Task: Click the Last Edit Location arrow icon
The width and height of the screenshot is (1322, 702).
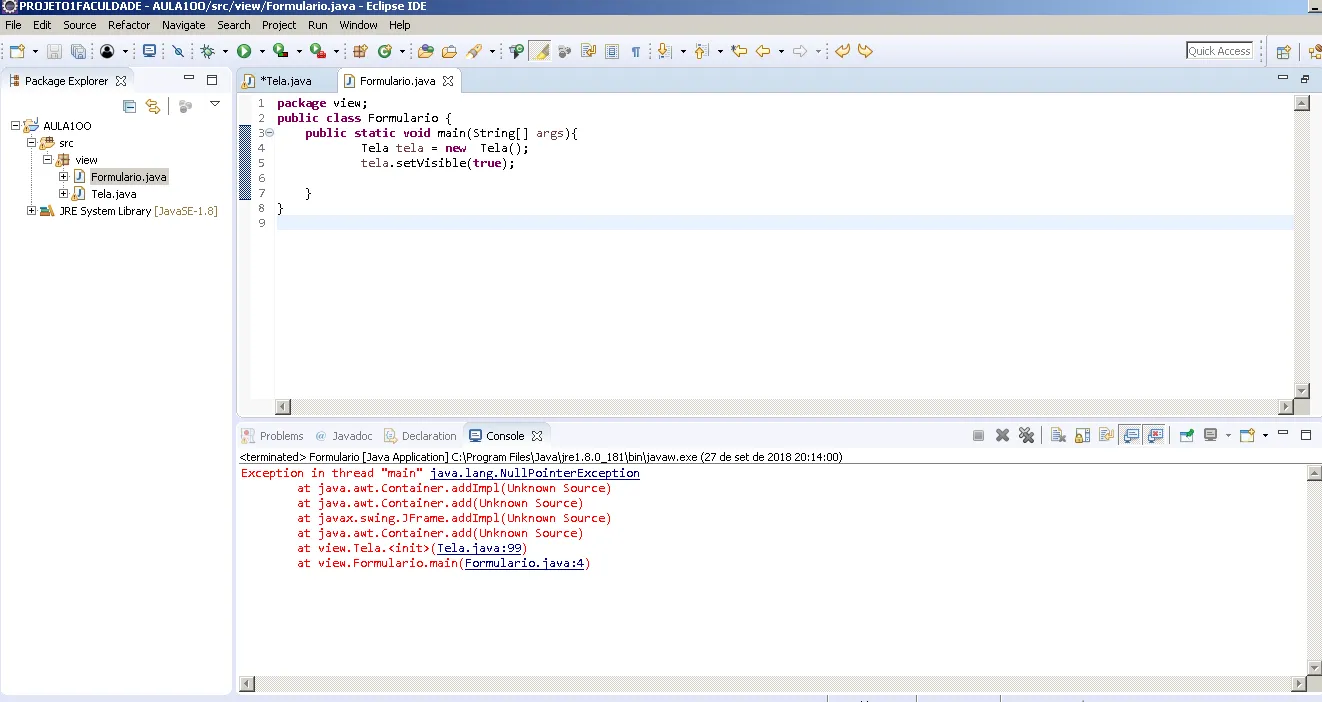Action: [739, 51]
